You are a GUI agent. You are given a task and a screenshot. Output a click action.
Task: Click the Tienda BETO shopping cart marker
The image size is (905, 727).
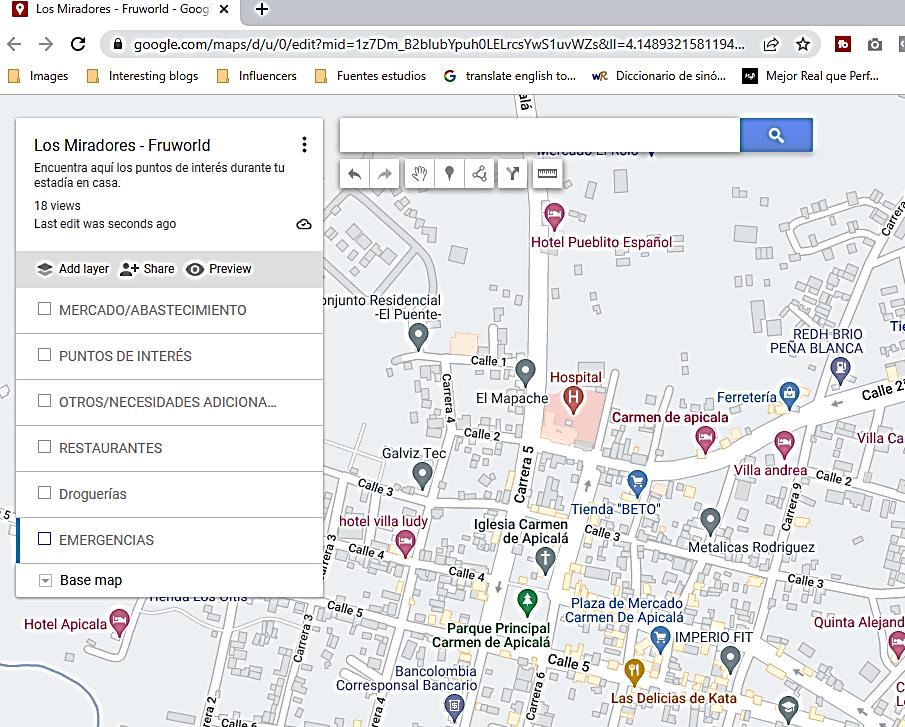click(x=637, y=484)
